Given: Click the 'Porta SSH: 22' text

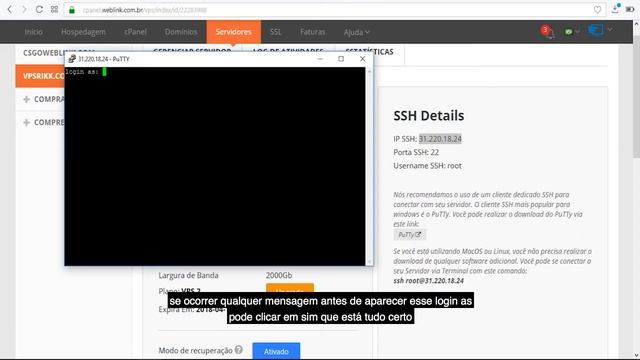Looking at the screenshot, I should click(x=416, y=152).
